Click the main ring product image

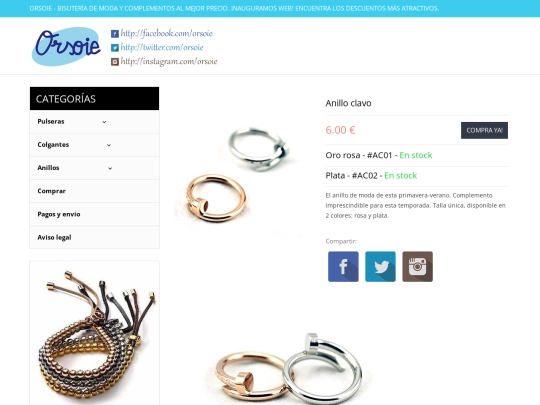click(239, 174)
